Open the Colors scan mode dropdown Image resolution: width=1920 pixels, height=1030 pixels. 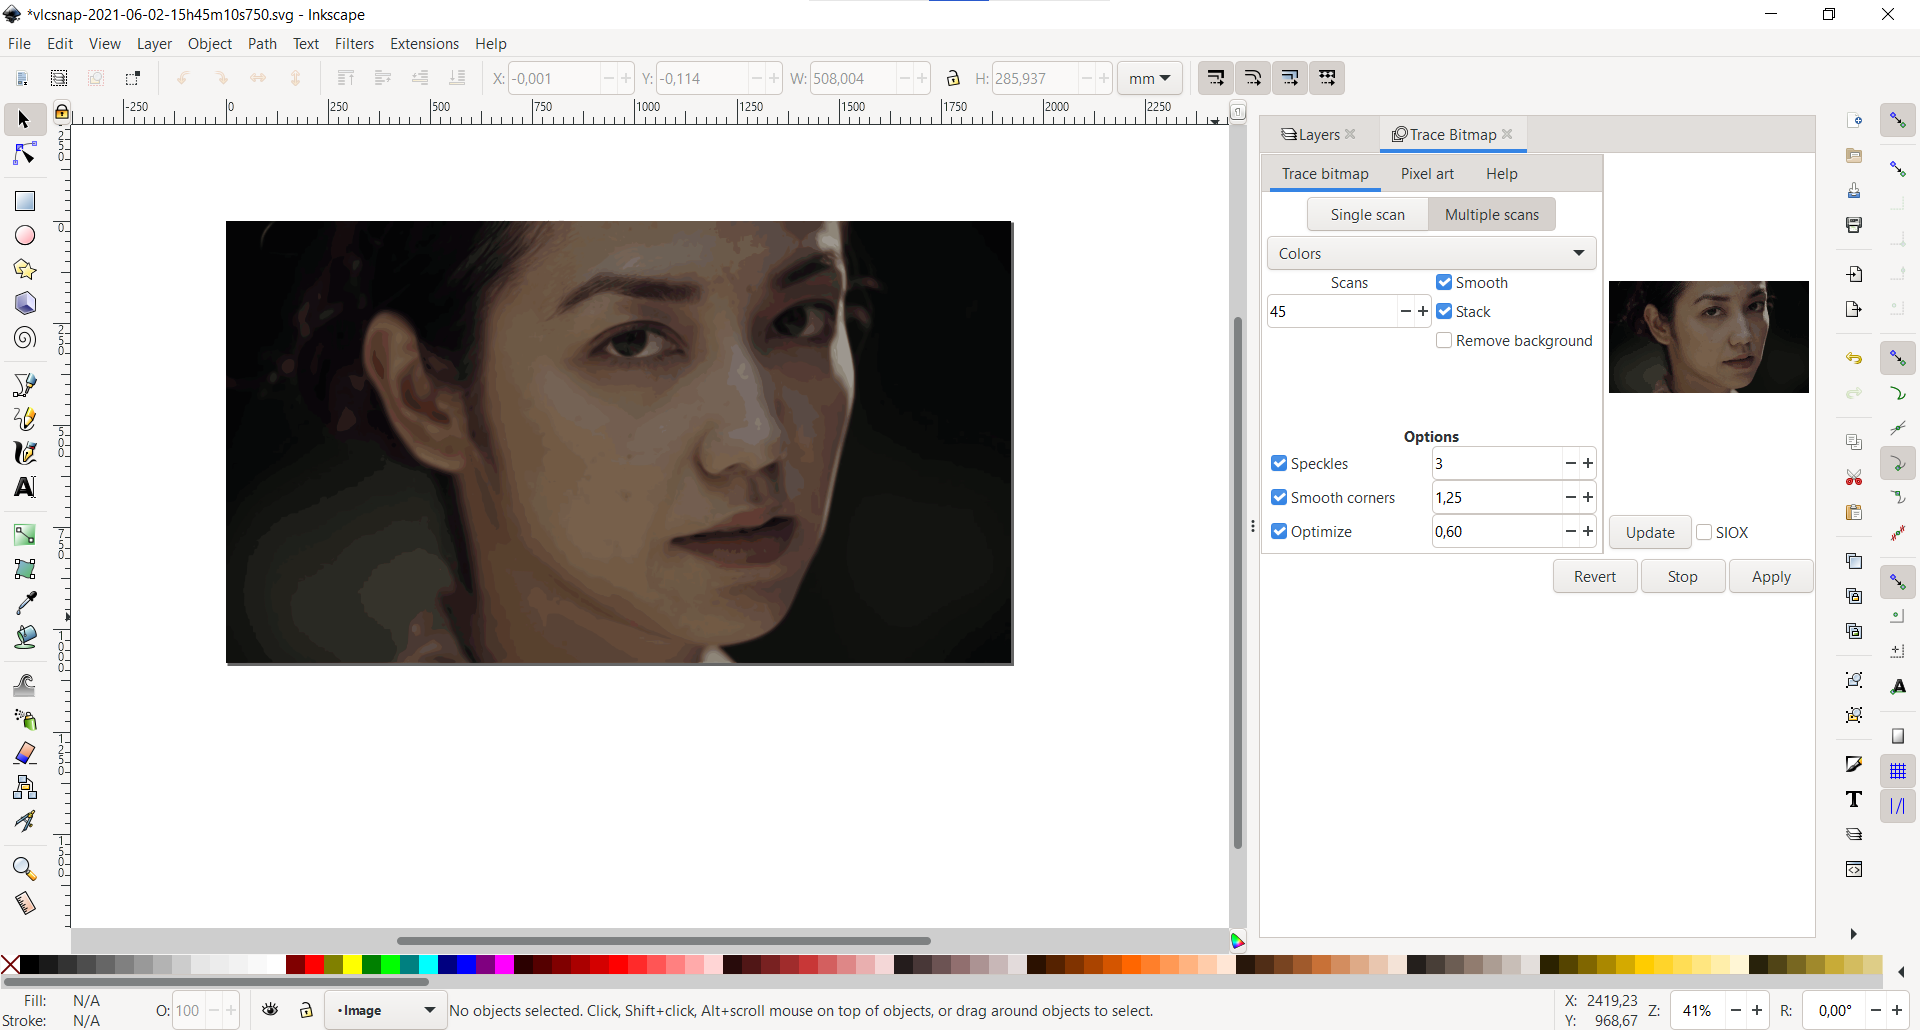1431,254
